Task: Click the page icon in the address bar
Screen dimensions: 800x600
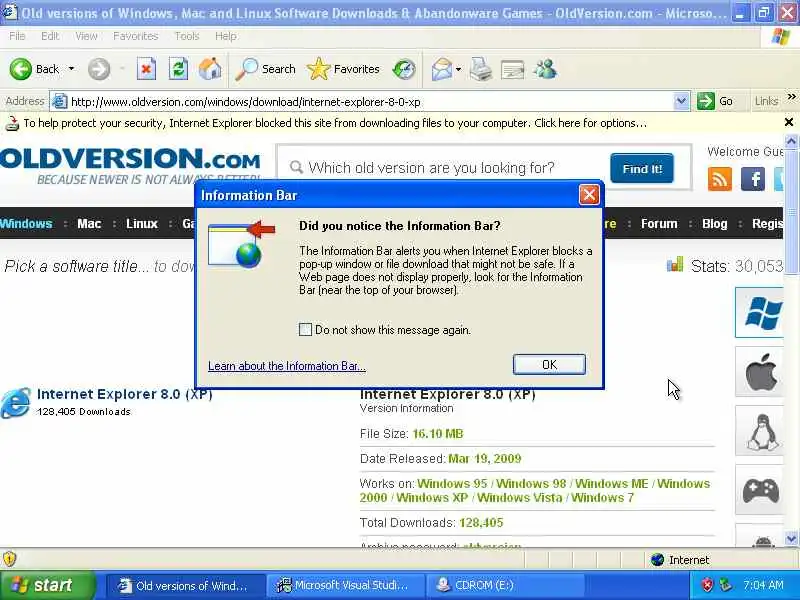Action: pos(60,102)
